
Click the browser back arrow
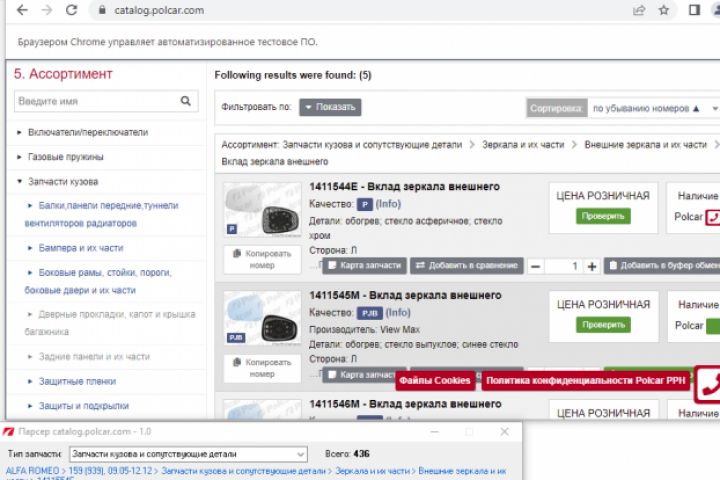22,10
